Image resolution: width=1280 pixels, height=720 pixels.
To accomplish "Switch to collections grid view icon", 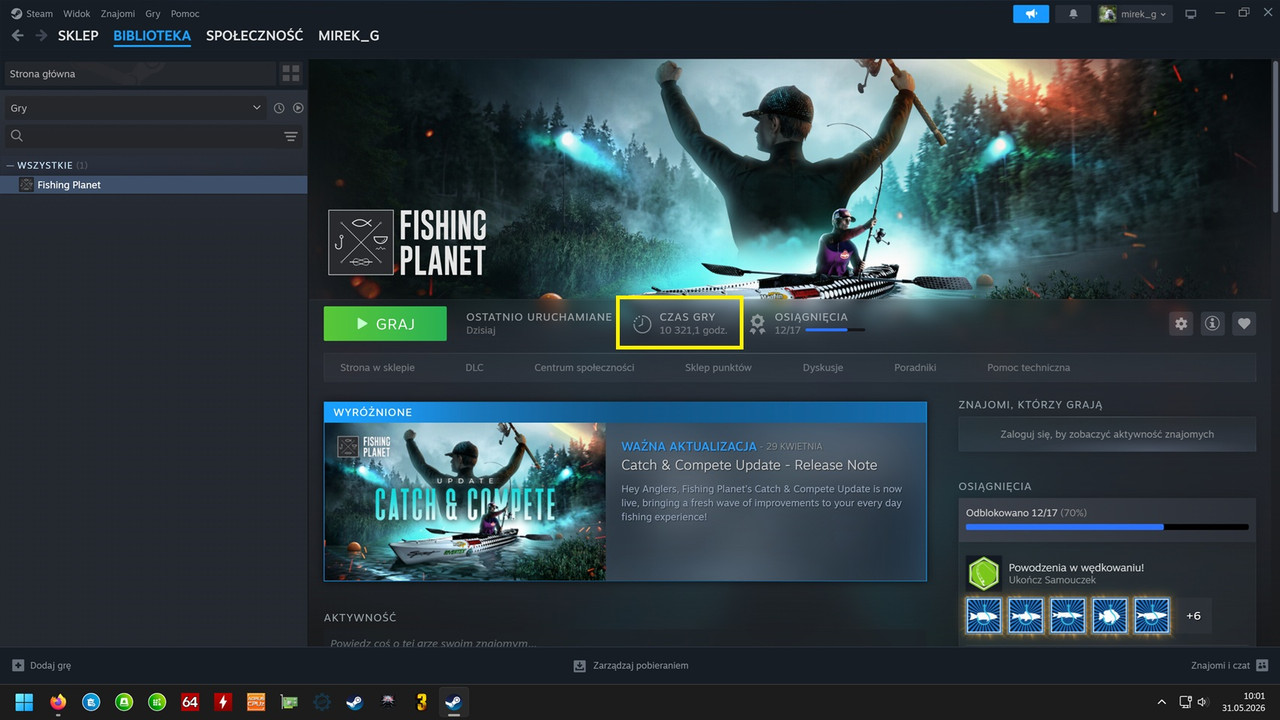I will pyautogui.click(x=291, y=74).
